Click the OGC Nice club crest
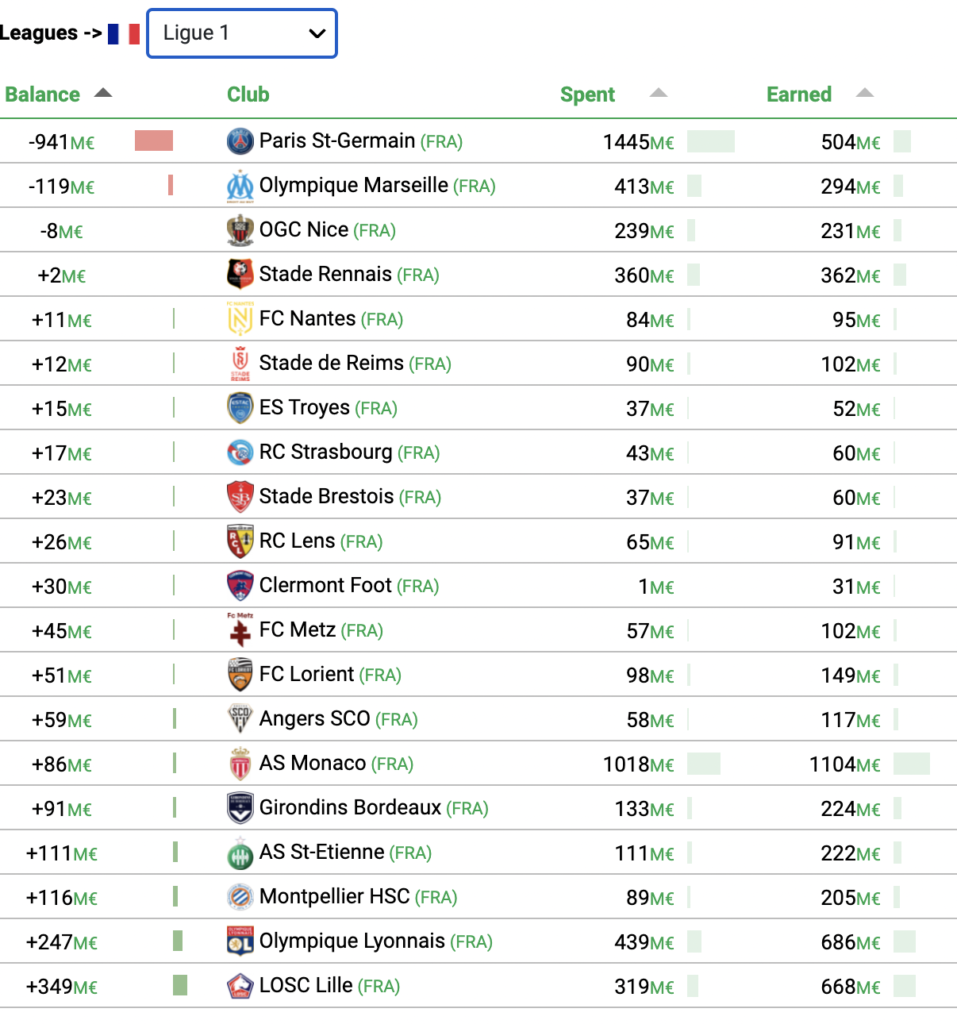957x1024 pixels. coord(240,230)
